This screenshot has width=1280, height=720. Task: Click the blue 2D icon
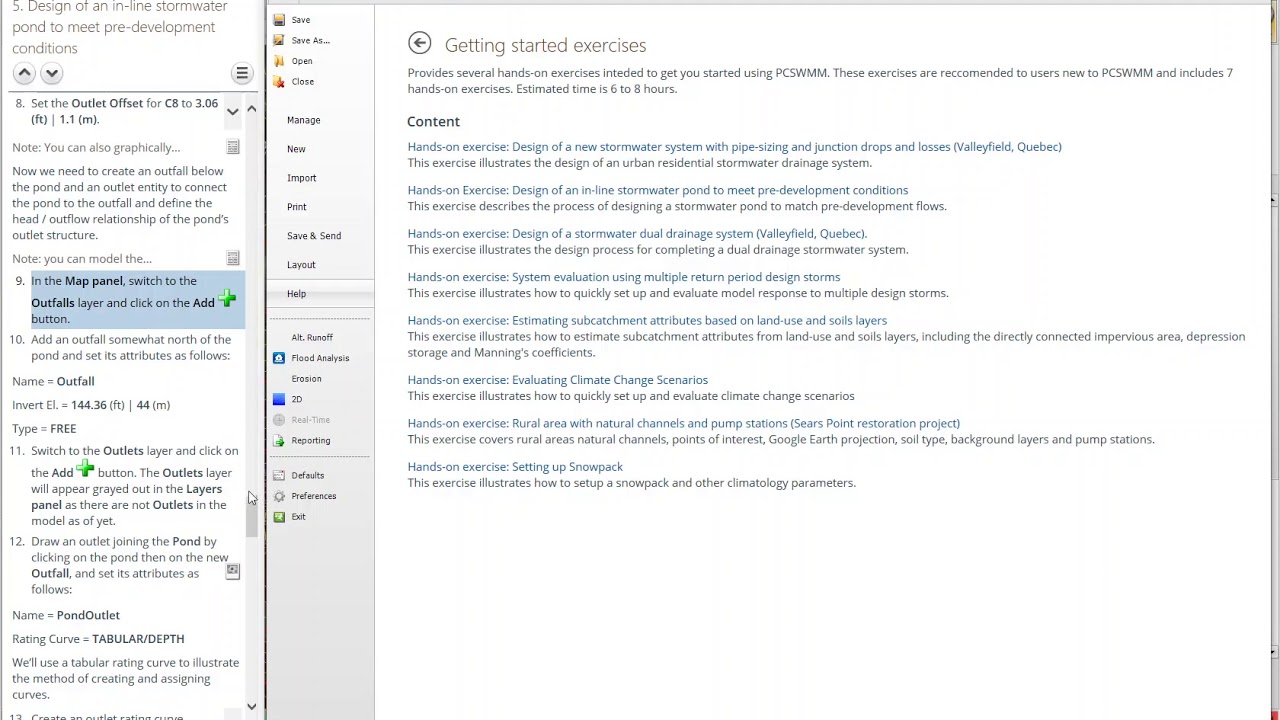click(279, 399)
